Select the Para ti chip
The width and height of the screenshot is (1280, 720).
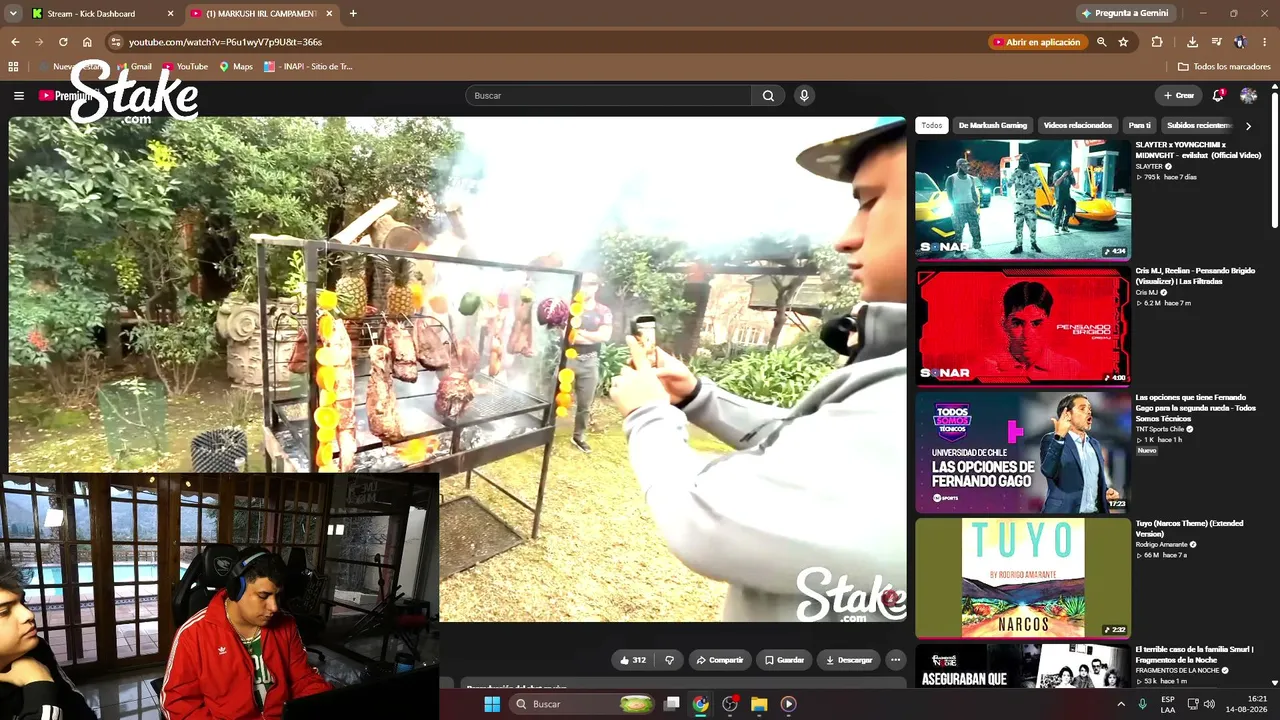pos(1139,126)
